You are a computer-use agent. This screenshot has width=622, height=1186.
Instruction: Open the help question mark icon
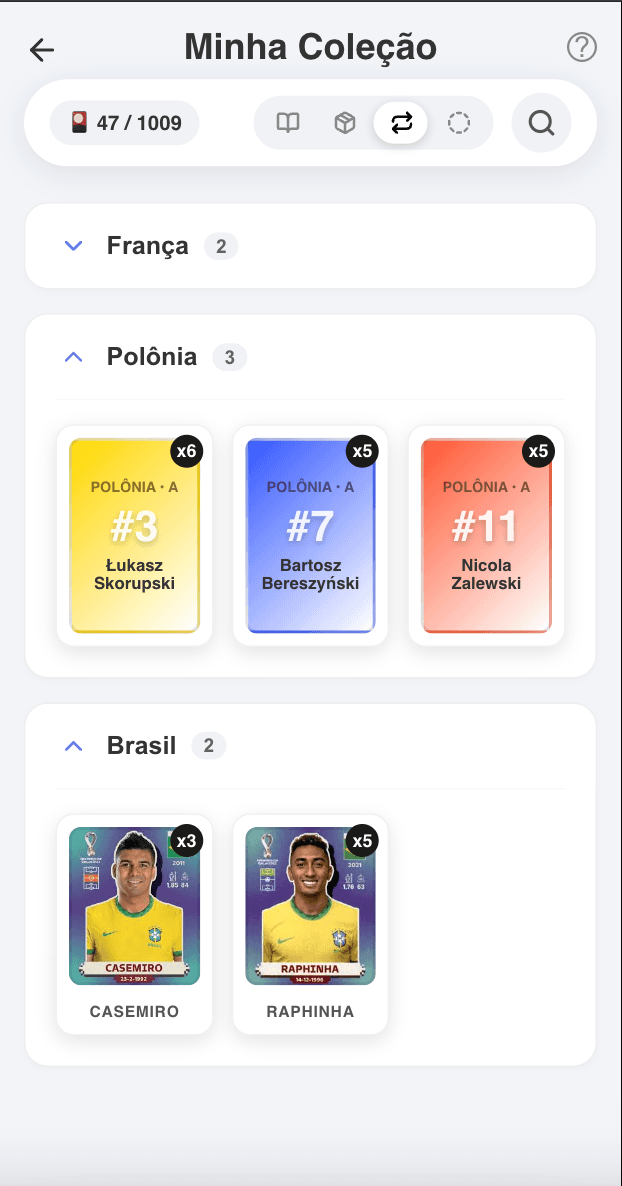[x=581, y=47]
